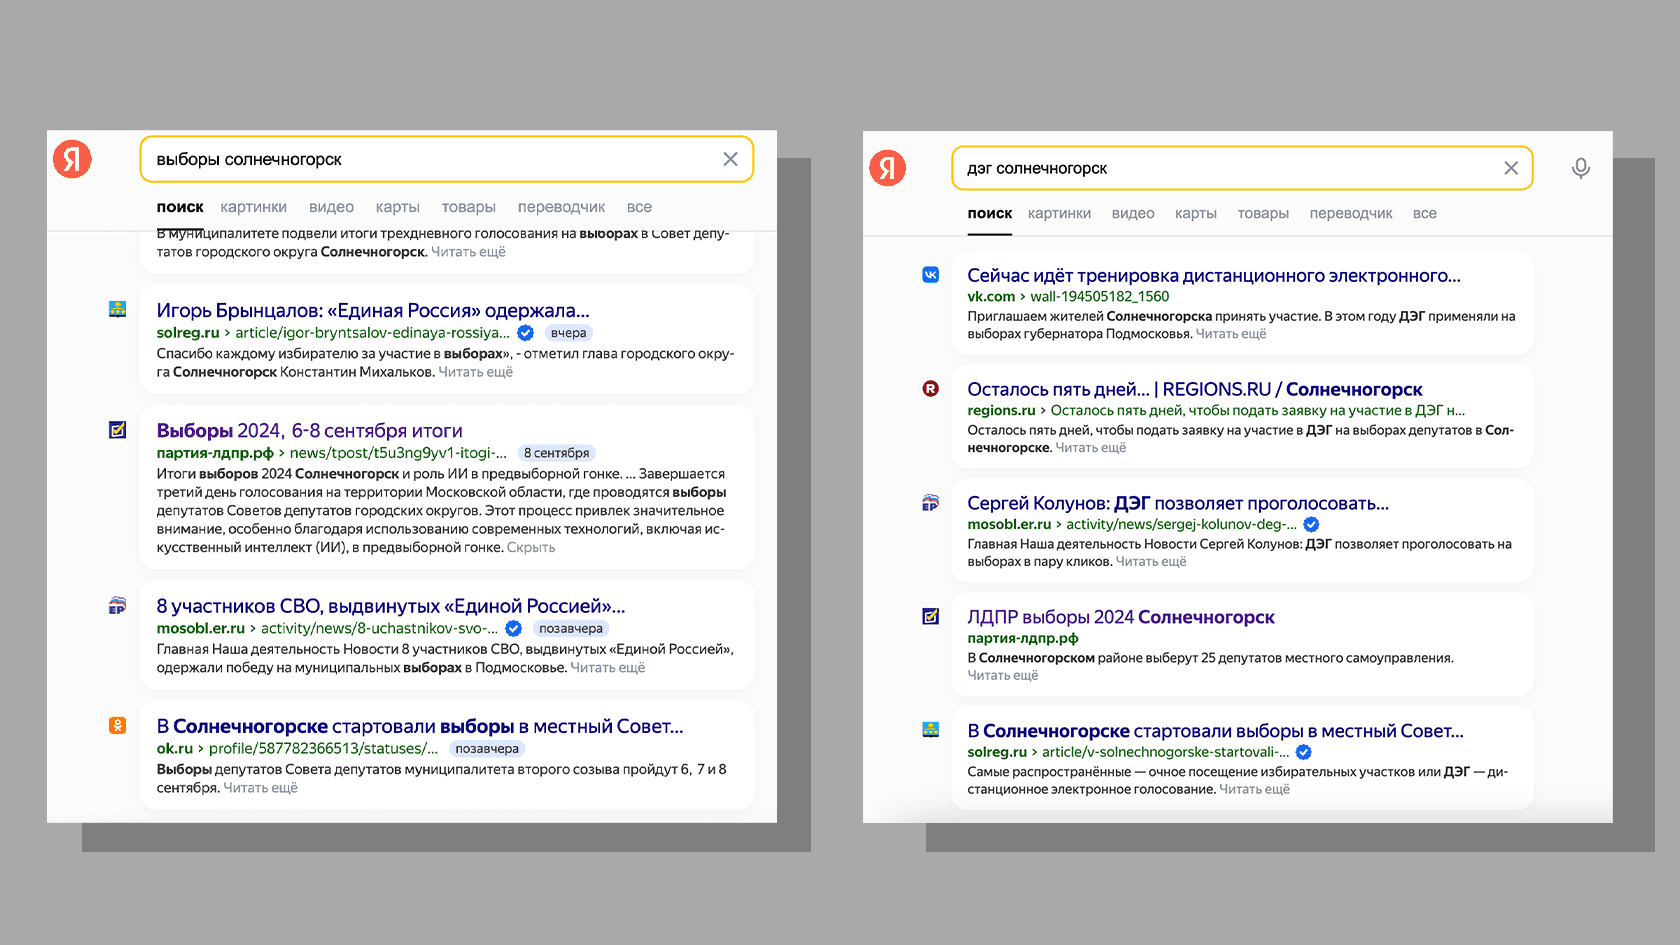The image size is (1680, 945).
Task: Open 'Игорь Брынцалов: «Единая Россия» одержала' result
Action: pos(373,311)
